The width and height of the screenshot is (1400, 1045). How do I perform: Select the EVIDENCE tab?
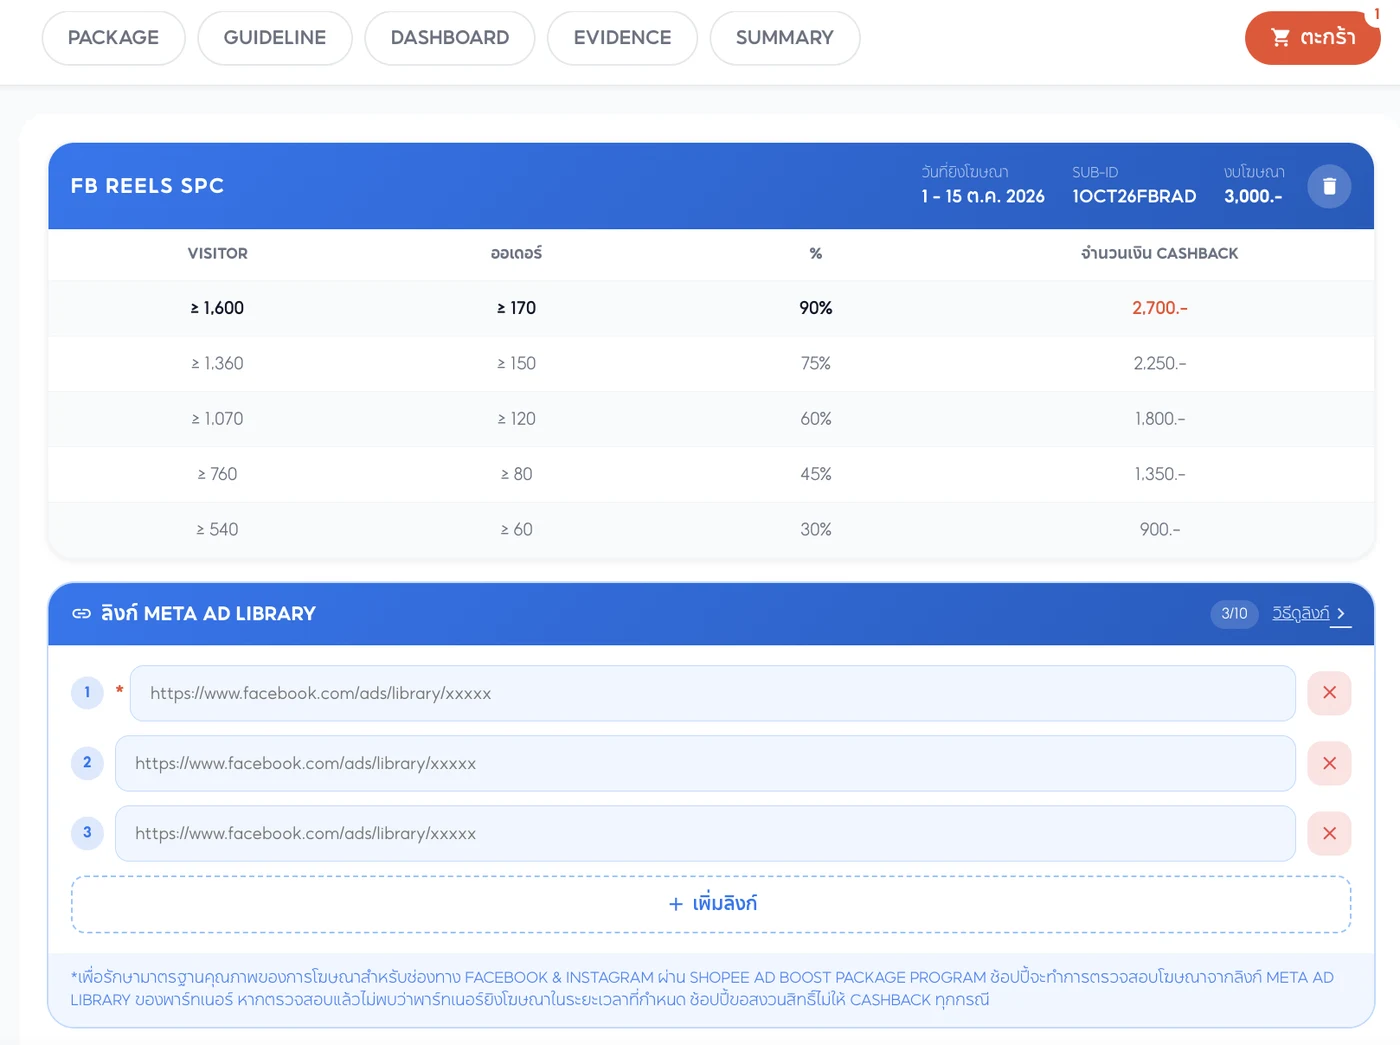click(622, 38)
